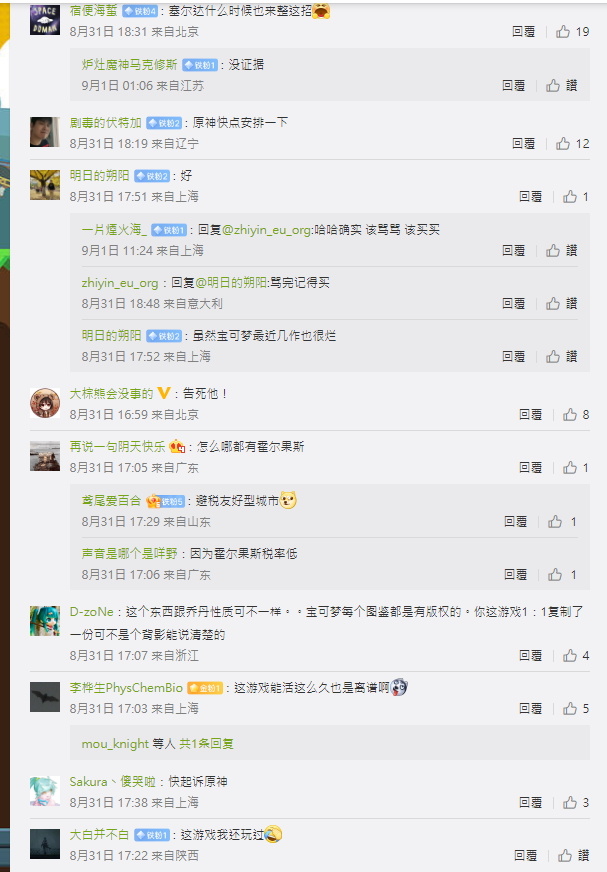Screen dimensions: 607x872
Task: Reply to 明日的朔阳's comment 好
Action: (530, 196)
